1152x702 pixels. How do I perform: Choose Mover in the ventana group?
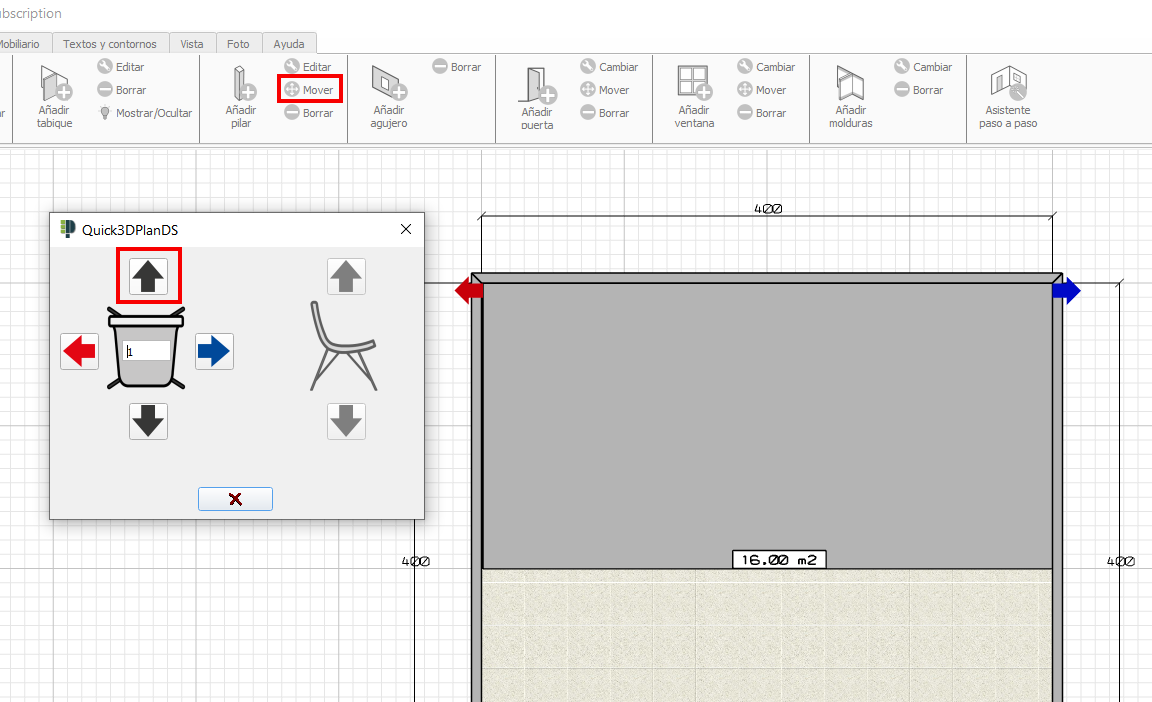coord(762,90)
